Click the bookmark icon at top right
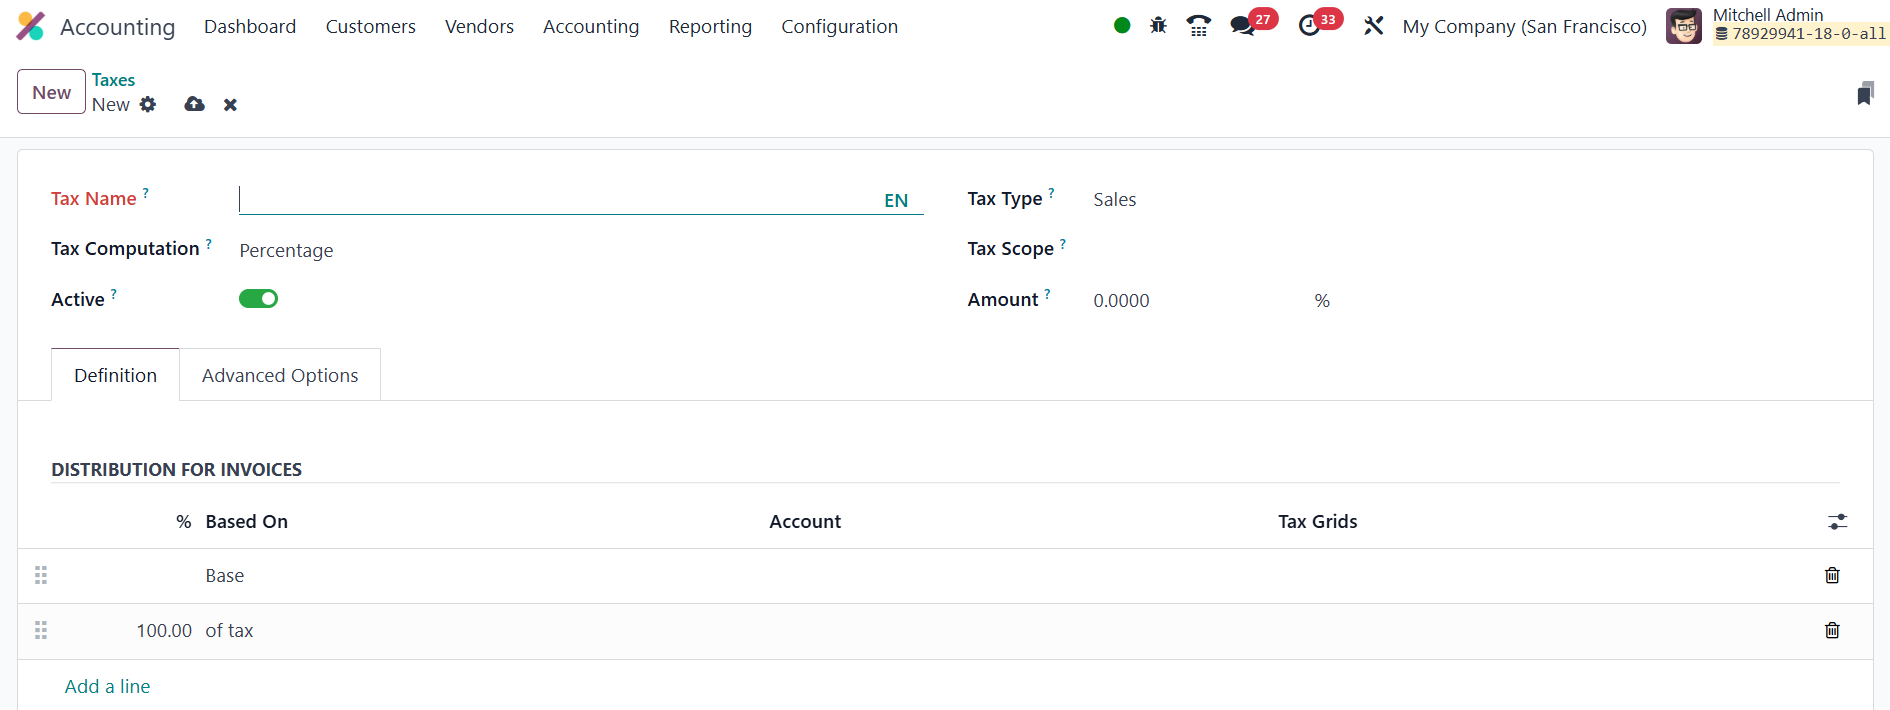Viewport: 1890px width, 710px height. tap(1864, 94)
